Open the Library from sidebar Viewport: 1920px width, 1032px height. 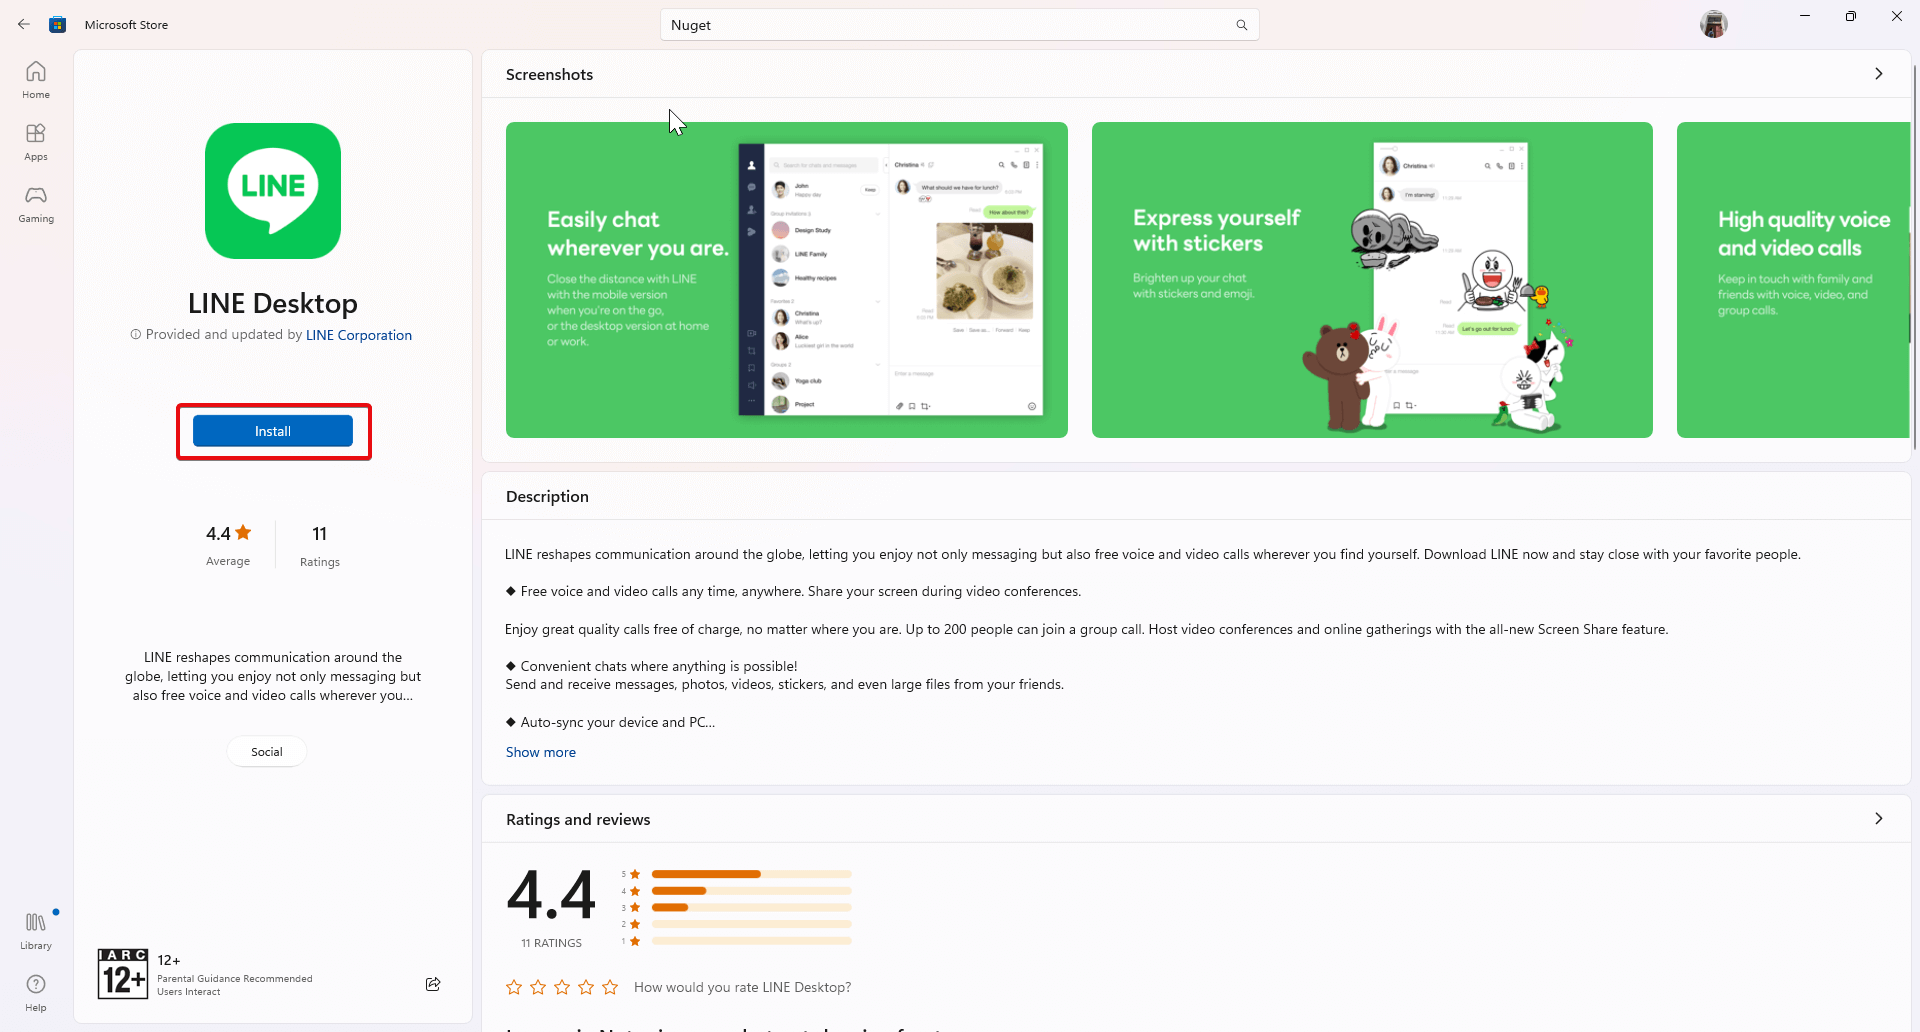[x=36, y=930]
